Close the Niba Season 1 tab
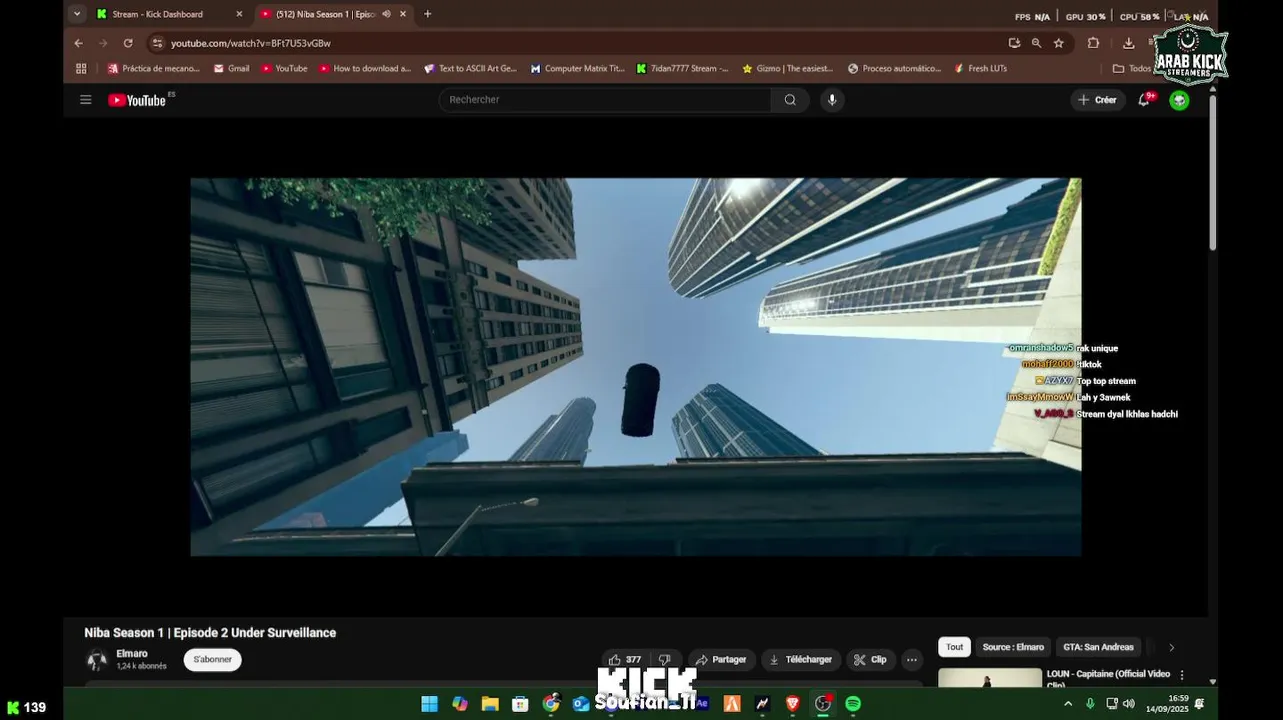 [x=403, y=14]
